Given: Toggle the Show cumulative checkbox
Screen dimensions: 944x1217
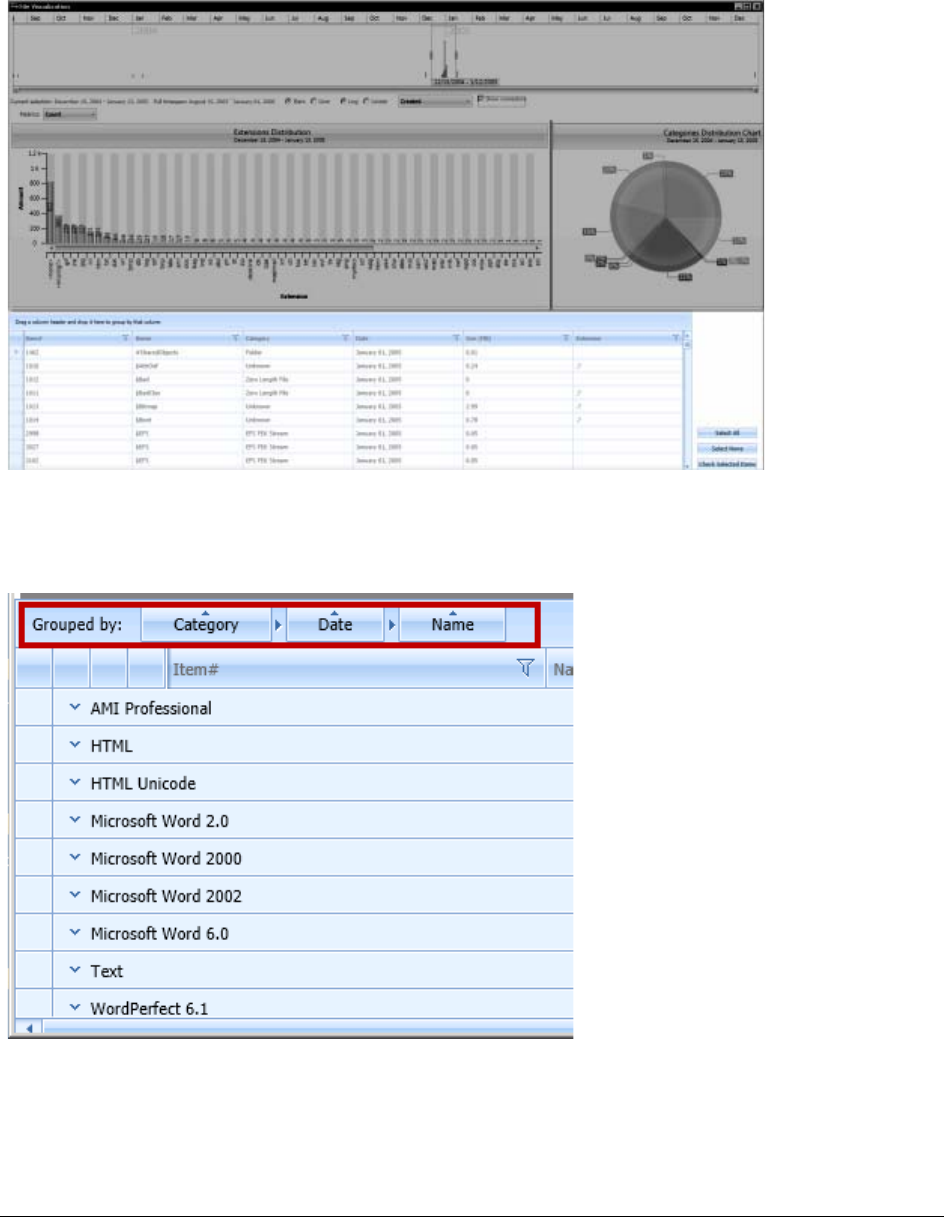Looking at the screenshot, I should (482, 99).
